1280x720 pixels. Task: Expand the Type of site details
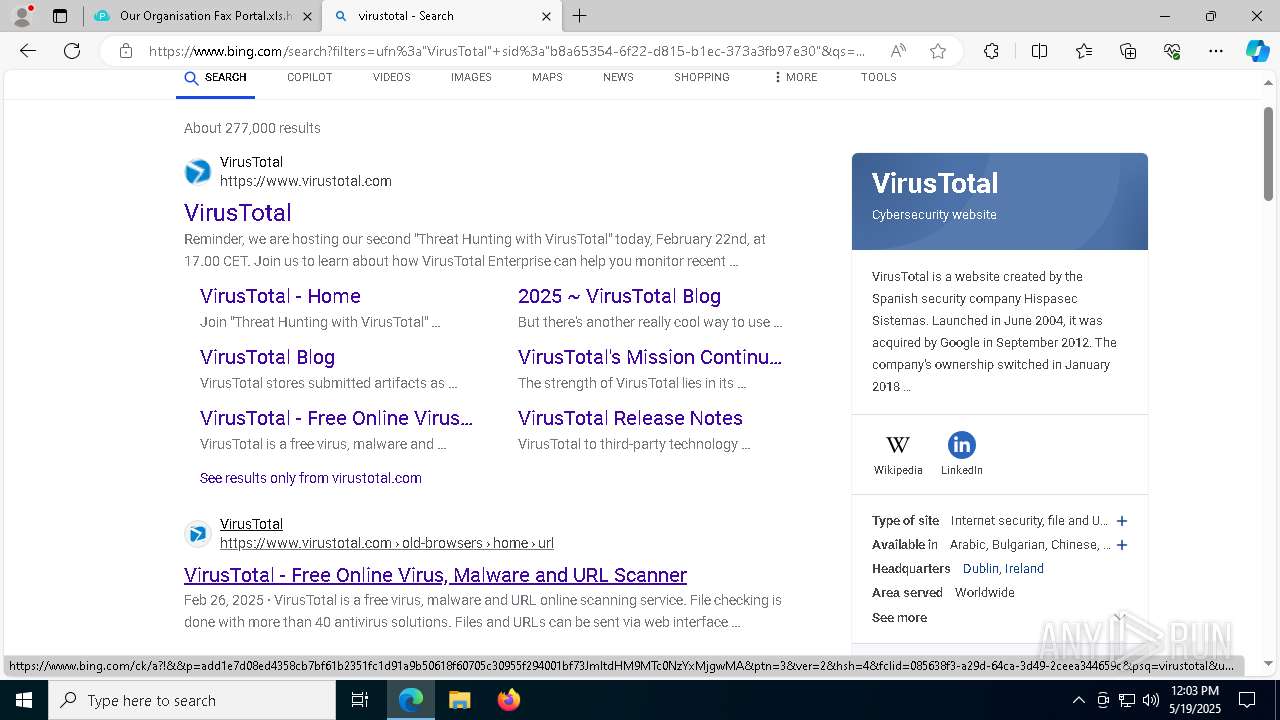tap(1122, 521)
